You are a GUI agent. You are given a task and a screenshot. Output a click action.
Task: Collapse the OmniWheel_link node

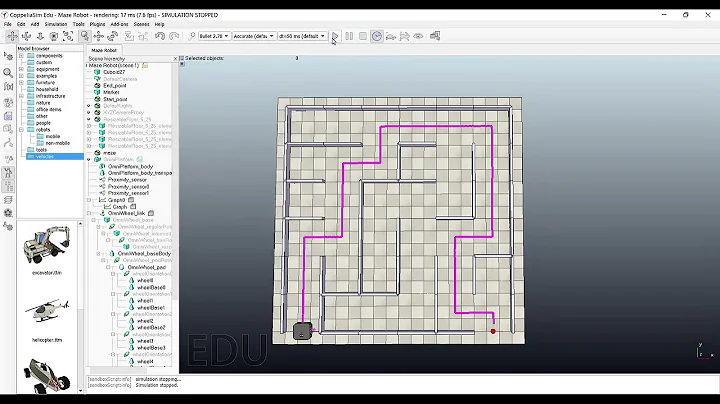pyautogui.click(x=89, y=213)
